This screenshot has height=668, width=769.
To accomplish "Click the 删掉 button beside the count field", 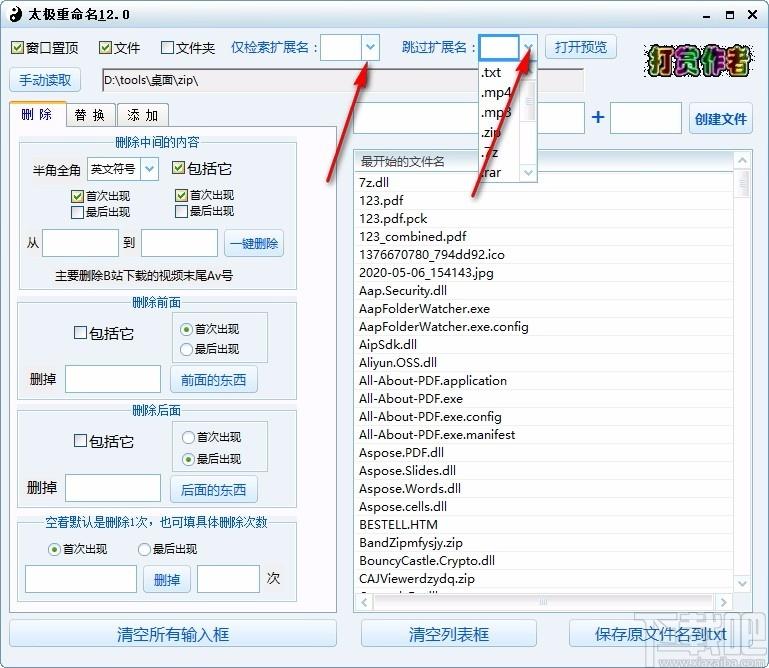I will (167, 580).
